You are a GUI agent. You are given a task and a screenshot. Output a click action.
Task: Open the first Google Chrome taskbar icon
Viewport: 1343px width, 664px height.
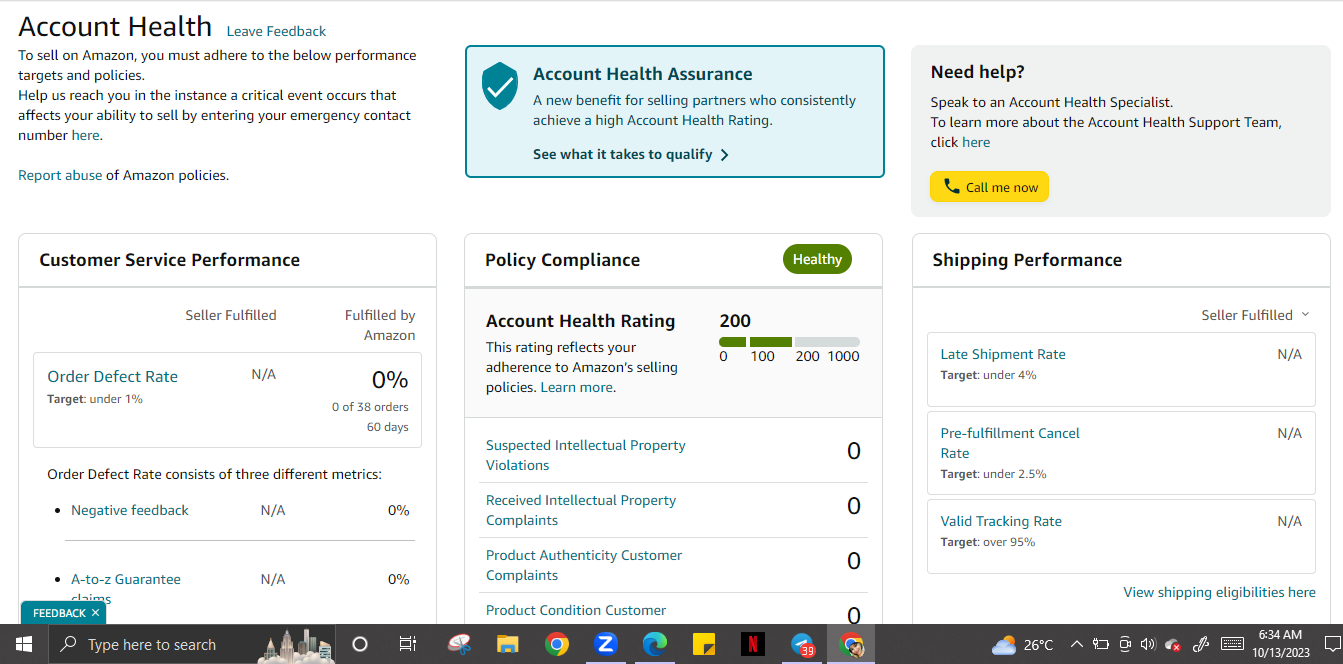tap(557, 644)
